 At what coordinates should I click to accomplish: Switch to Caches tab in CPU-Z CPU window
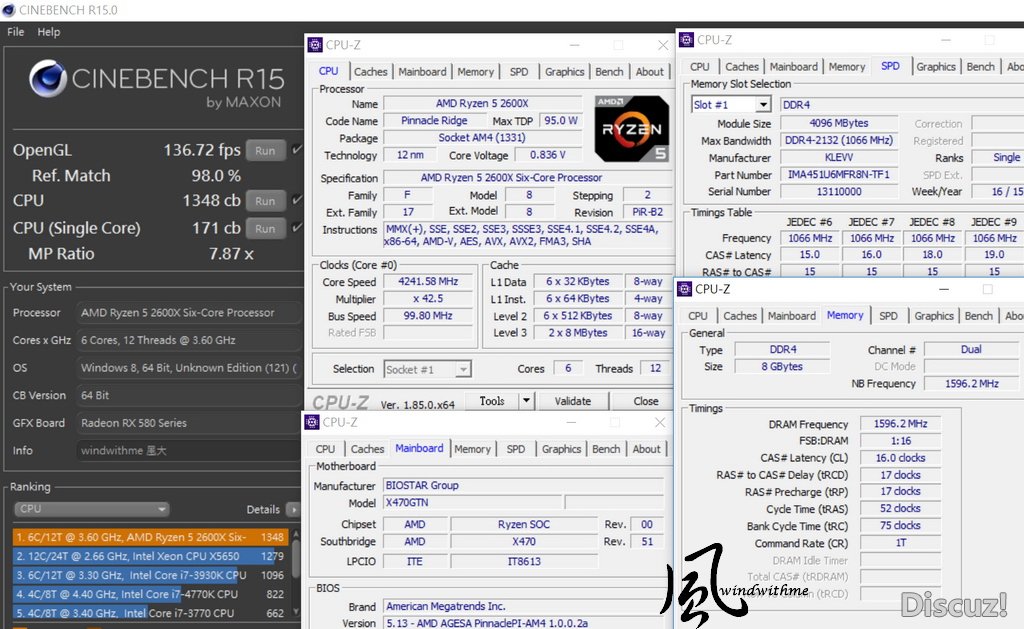click(370, 71)
